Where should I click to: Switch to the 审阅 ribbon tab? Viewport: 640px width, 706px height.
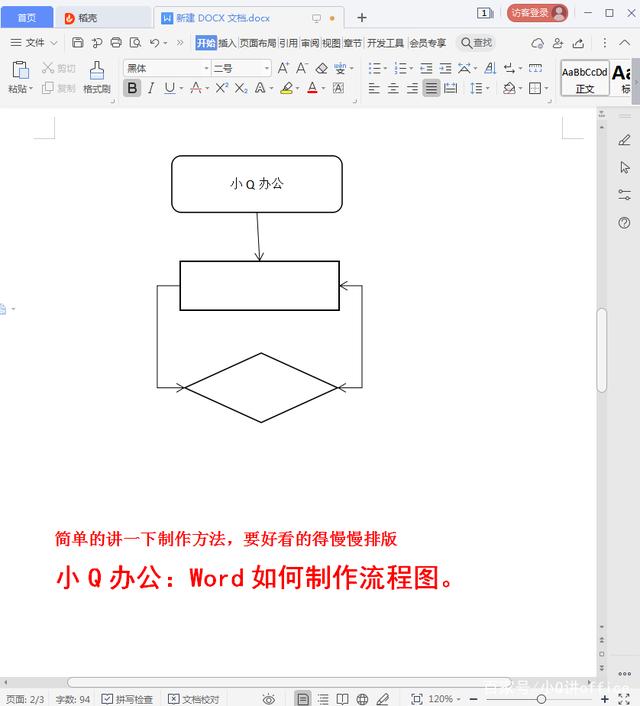tap(310, 43)
